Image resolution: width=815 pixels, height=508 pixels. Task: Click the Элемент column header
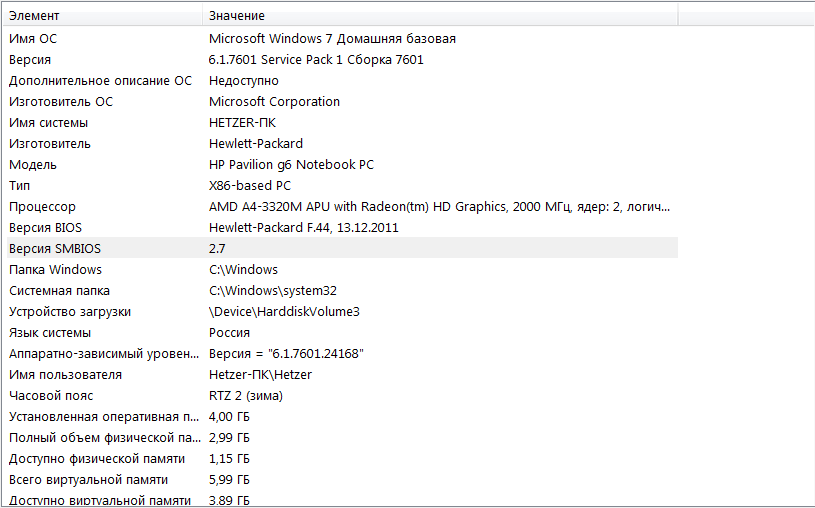pyautogui.click(x=103, y=16)
